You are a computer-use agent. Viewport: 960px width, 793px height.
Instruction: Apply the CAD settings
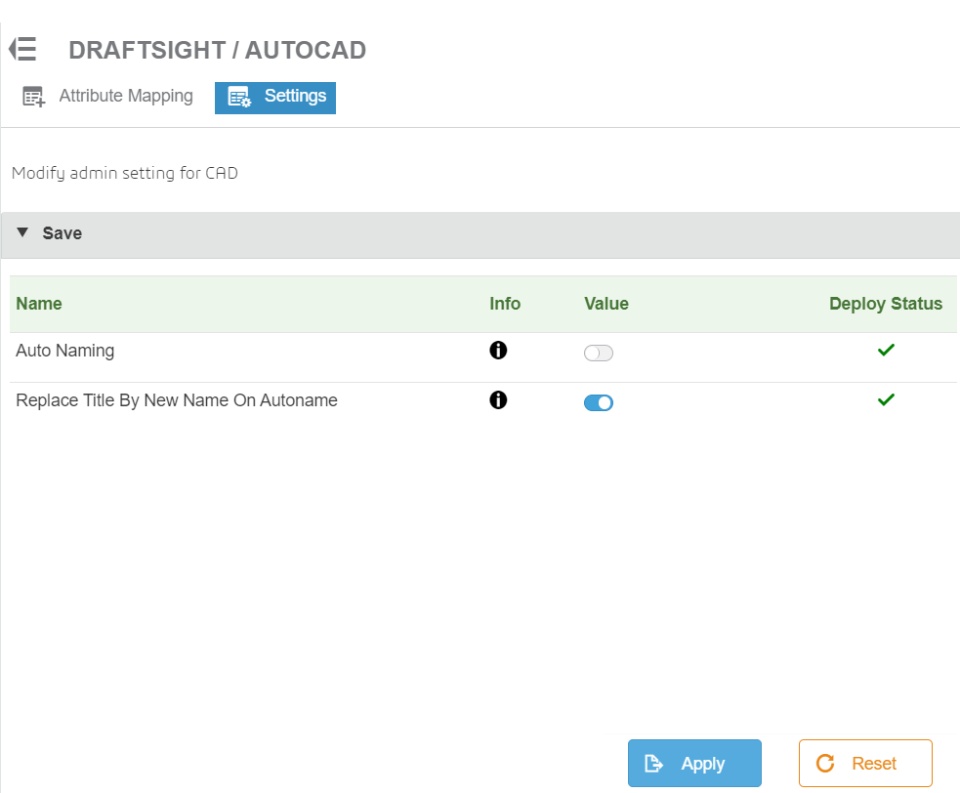tap(694, 763)
